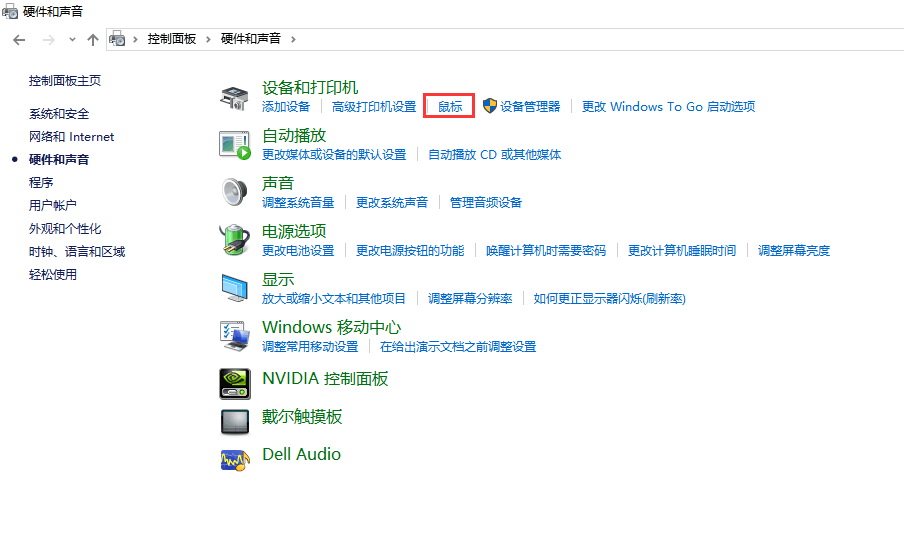Click the Dell Audio icon
Image resolution: width=904 pixels, height=555 pixels.
pos(234,459)
